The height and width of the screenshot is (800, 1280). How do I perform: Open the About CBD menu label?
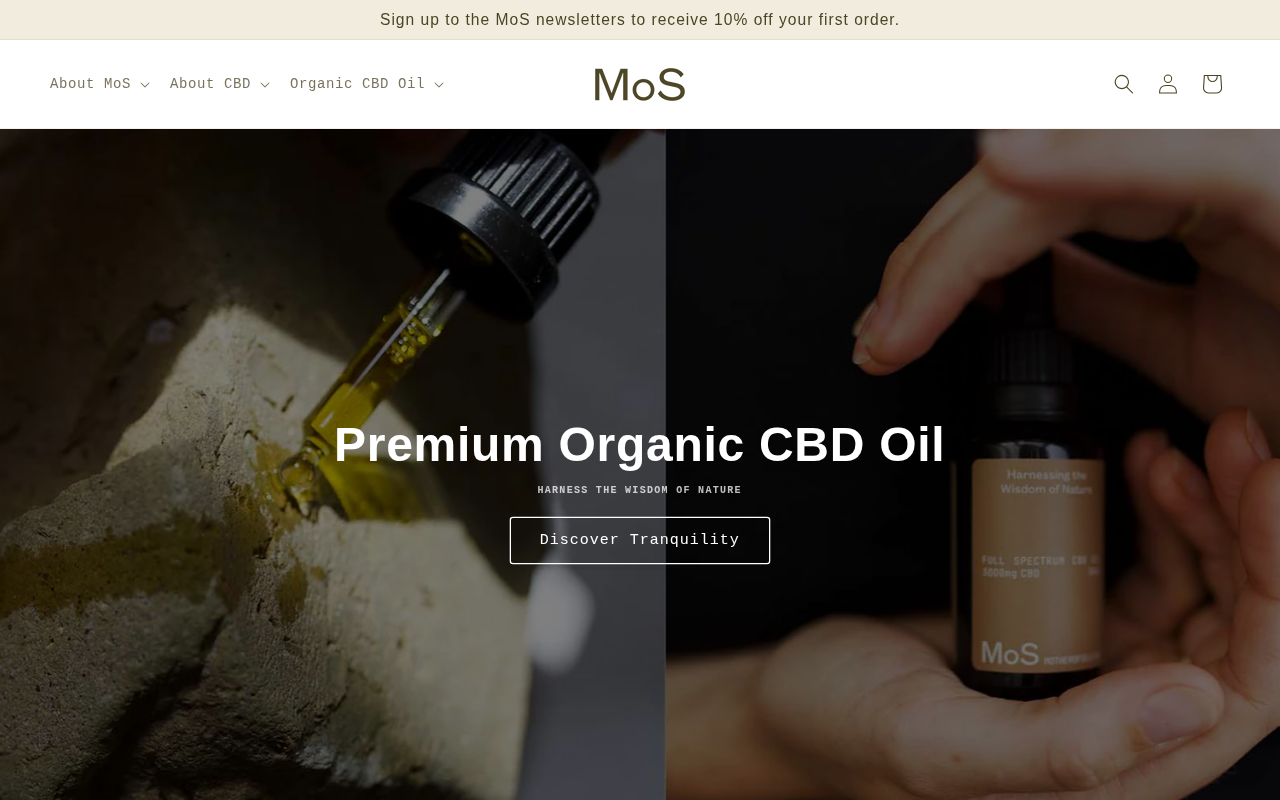tap(210, 84)
